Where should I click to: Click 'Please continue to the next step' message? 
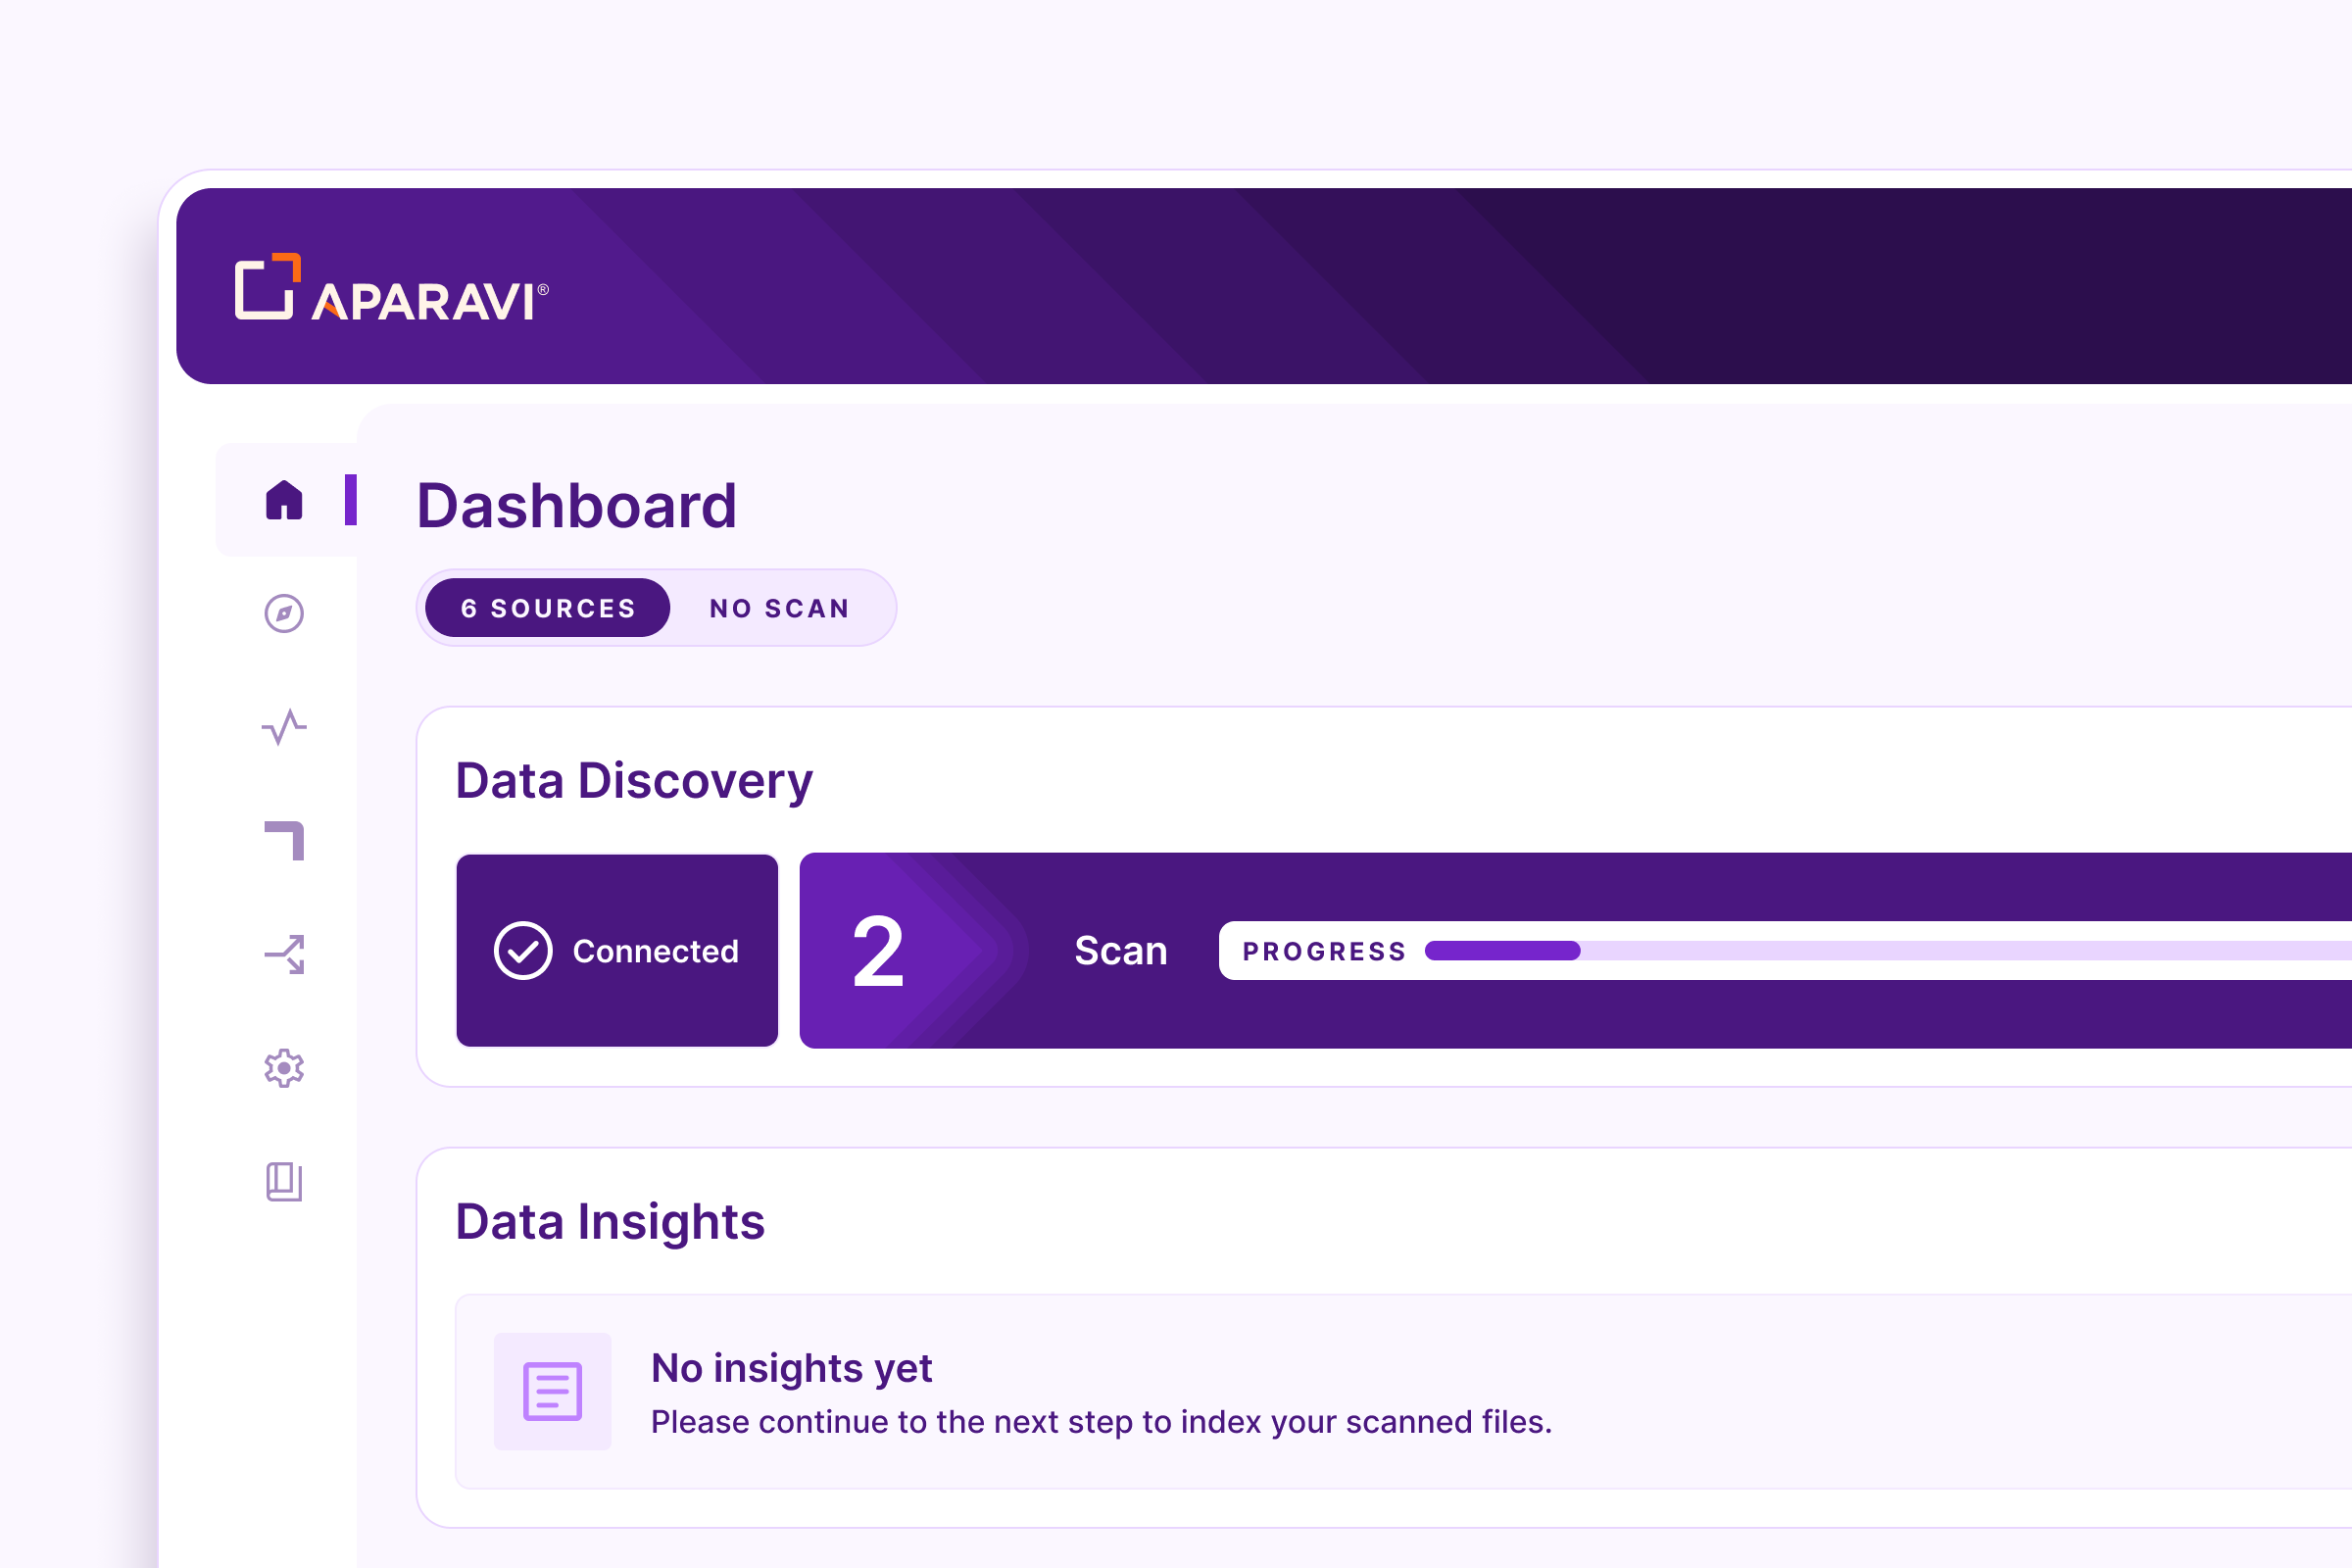(1102, 1422)
